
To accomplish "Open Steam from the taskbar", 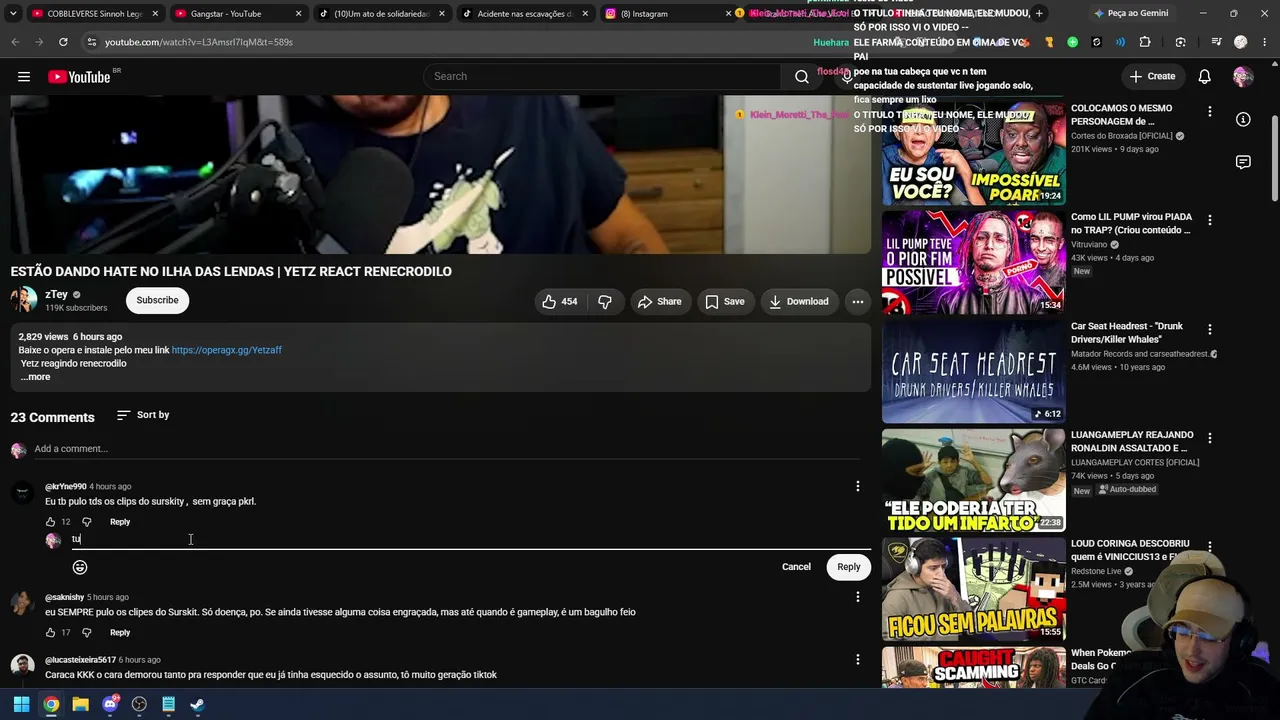I will pos(198,704).
